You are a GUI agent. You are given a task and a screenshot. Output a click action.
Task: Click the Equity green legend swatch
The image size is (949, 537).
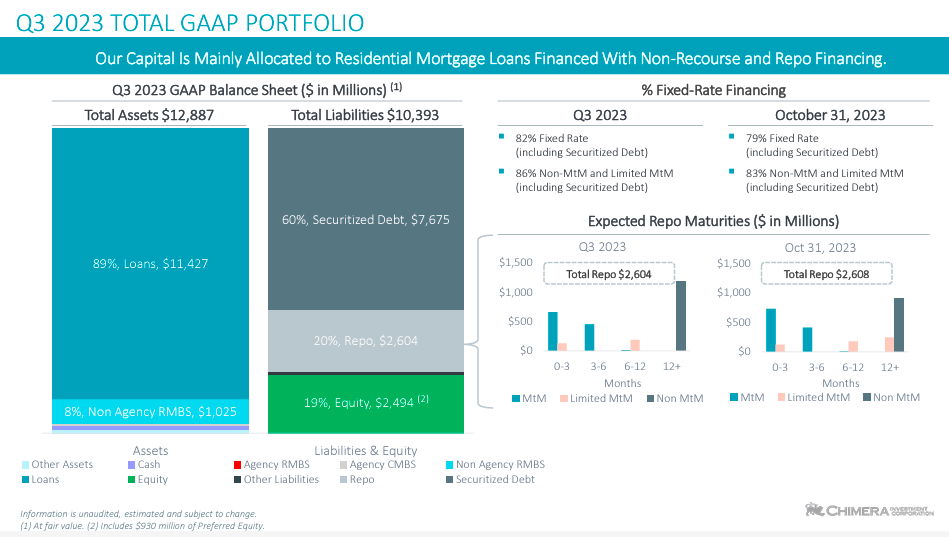point(131,479)
